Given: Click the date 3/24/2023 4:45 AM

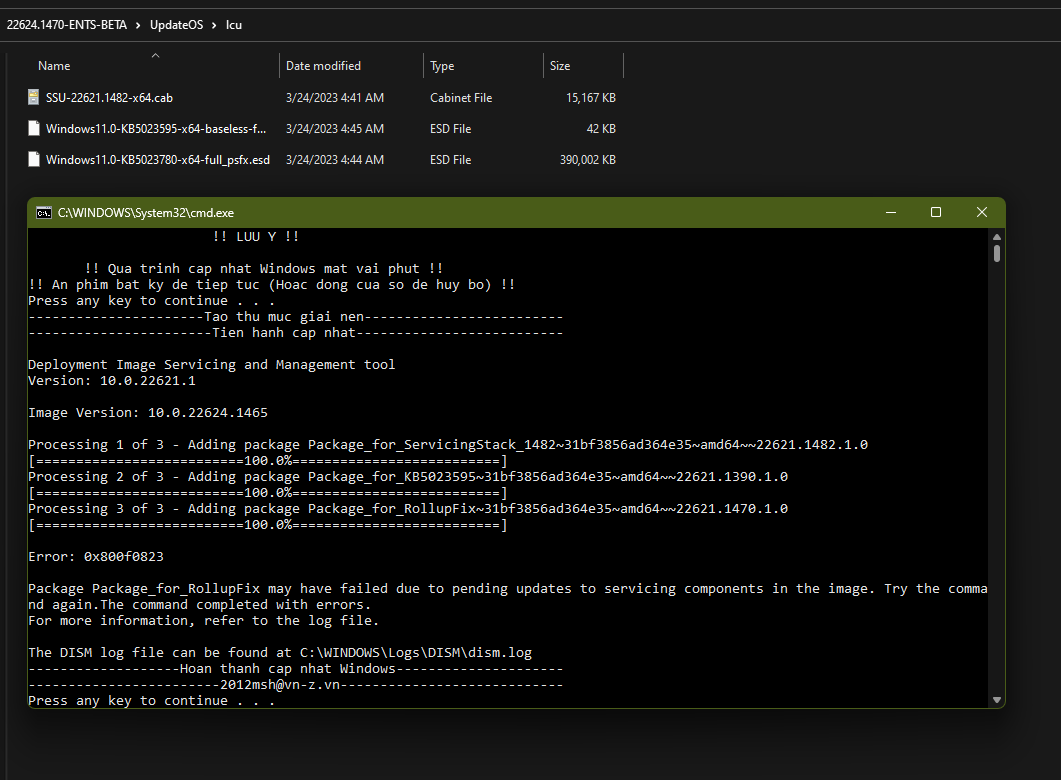Looking at the screenshot, I should pyautogui.click(x=334, y=129).
